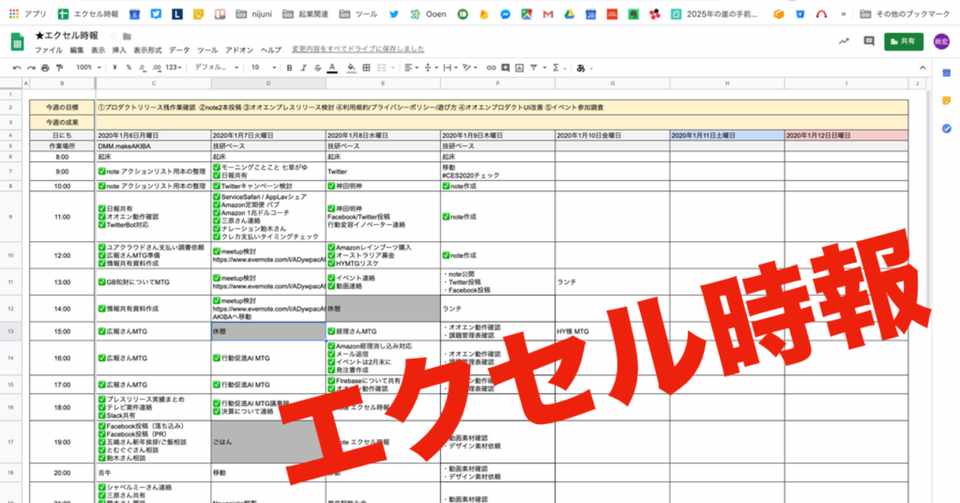This screenshot has width=960, height=503.
Task: Open the horizontal align dropdown
Action: pyautogui.click(x=411, y=68)
